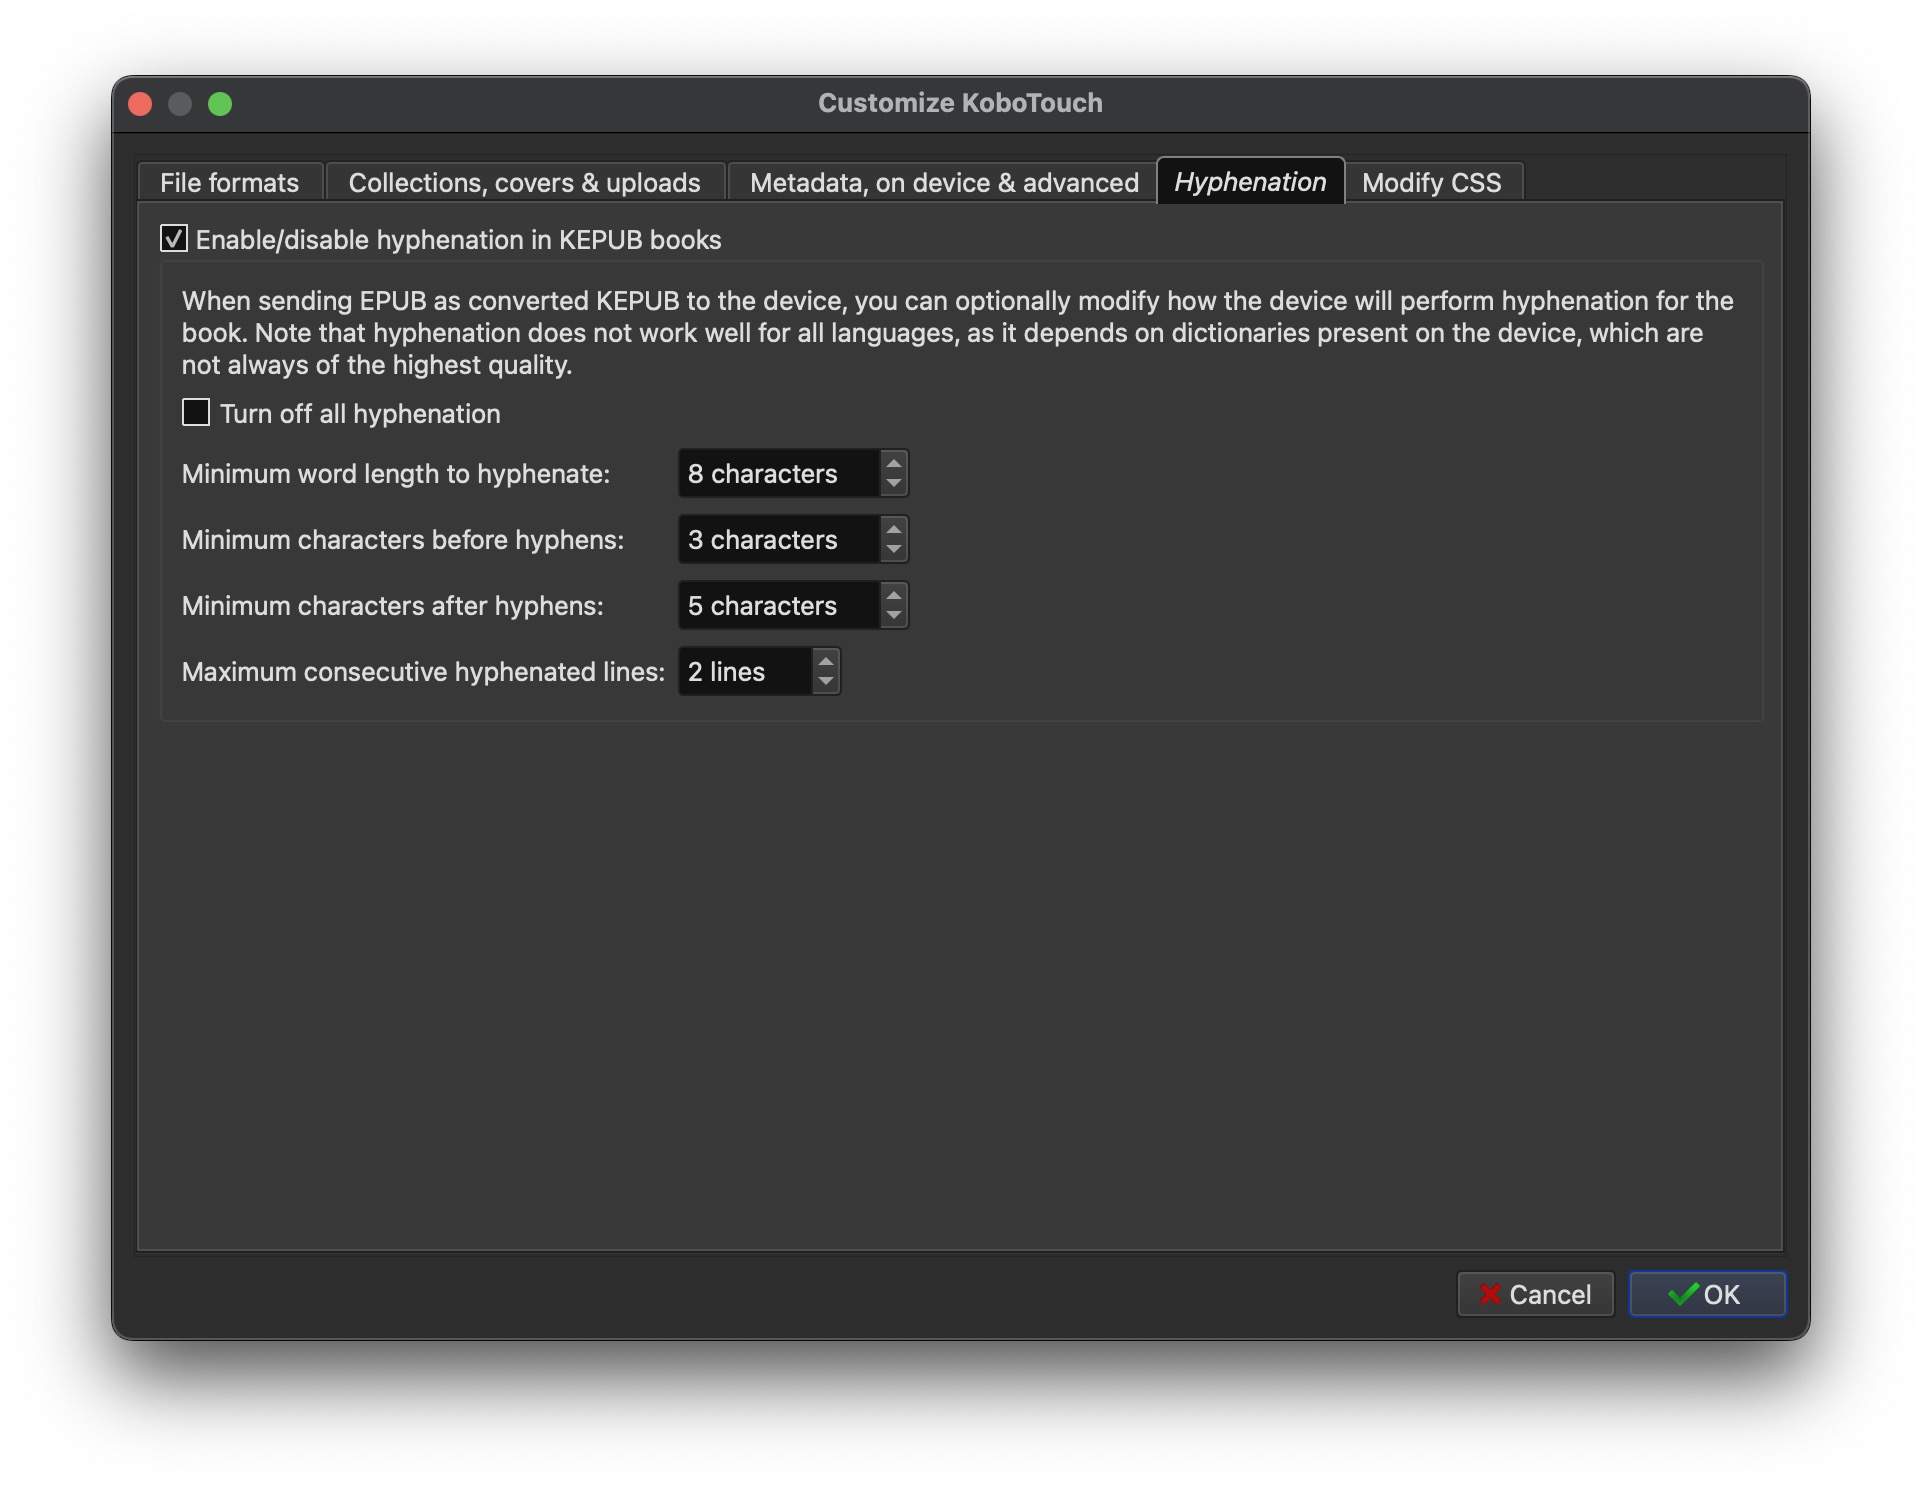Uncheck Enable/disable hyphenation in KEPUB books
The width and height of the screenshot is (1922, 1488).
tap(174, 239)
